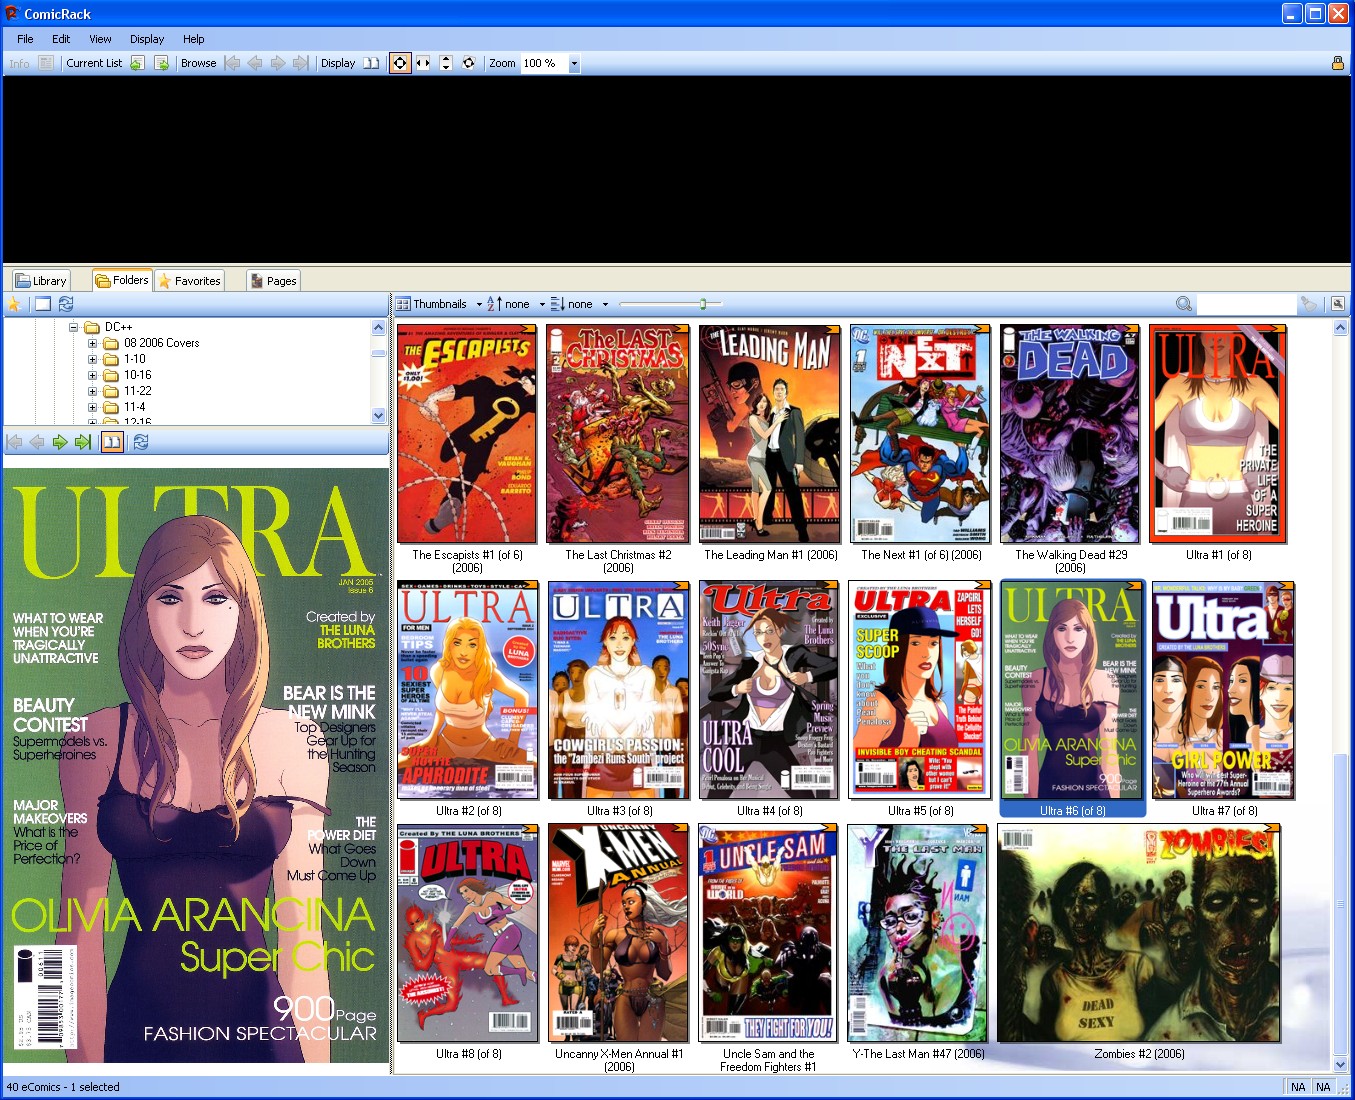Click the large Ultra cover preview
This screenshot has width=1355, height=1100.
point(196,765)
